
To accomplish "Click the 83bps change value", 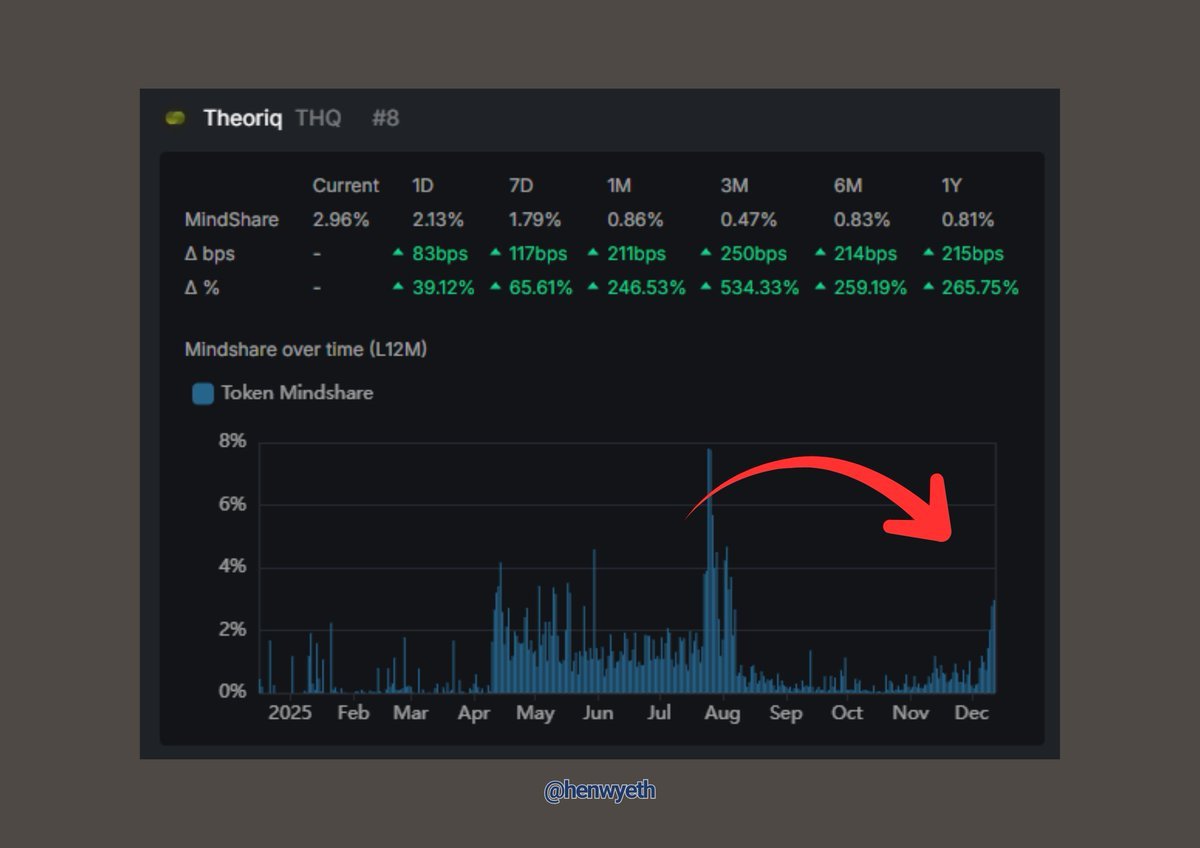I will (x=441, y=254).
